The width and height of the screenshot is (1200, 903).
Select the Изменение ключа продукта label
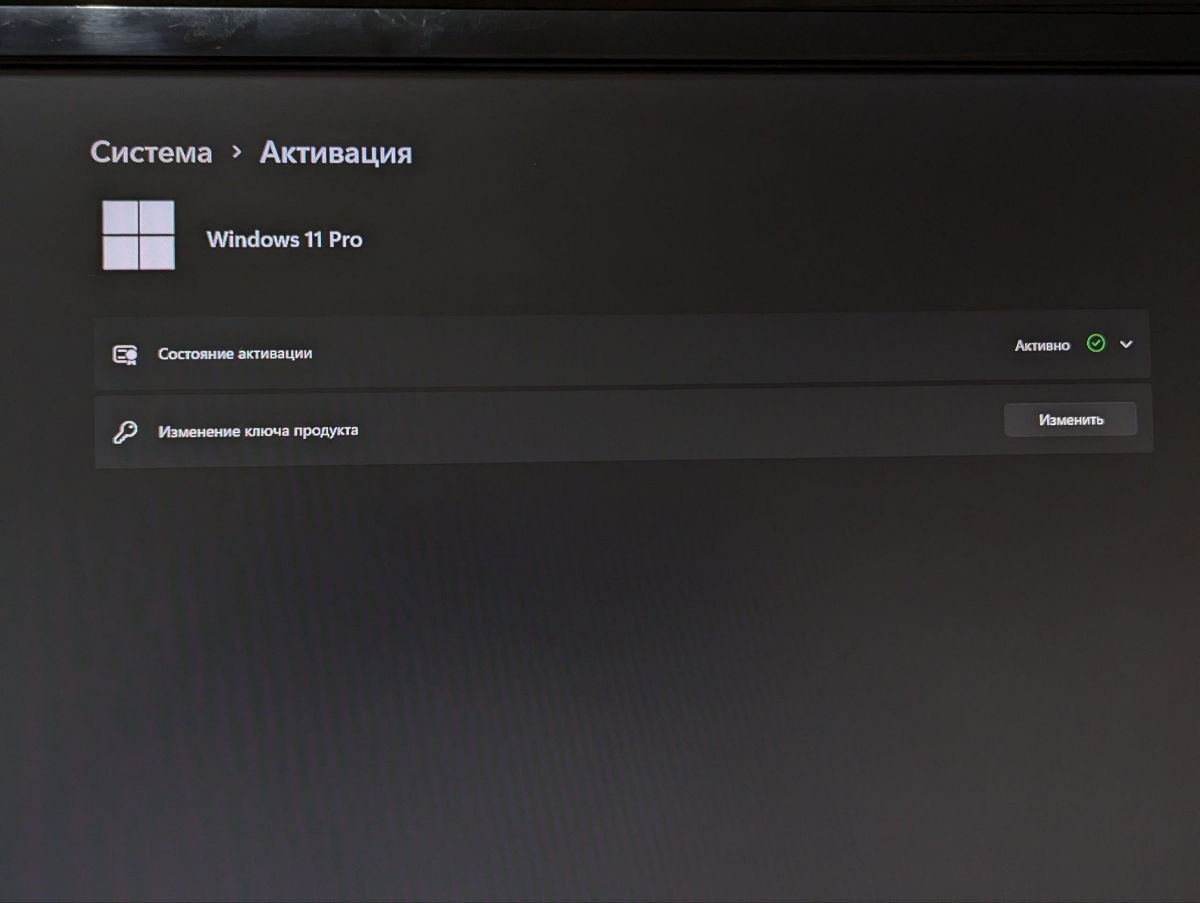click(x=258, y=431)
